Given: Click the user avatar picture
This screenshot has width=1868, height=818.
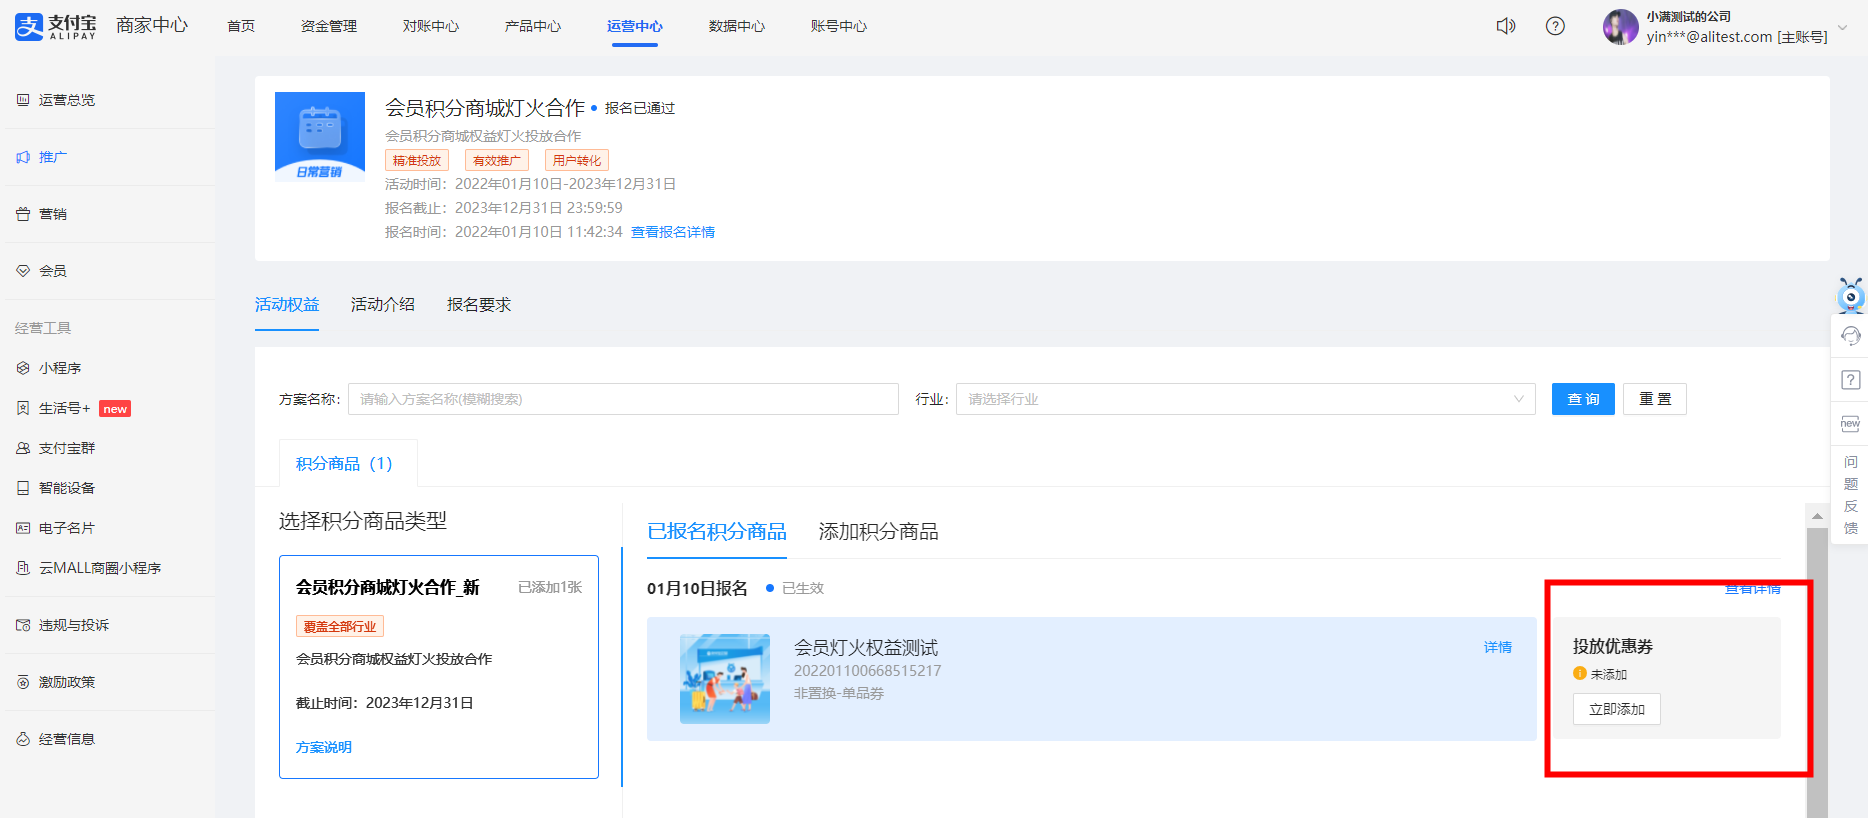Looking at the screenshot, I should (x=1620, y=27).
